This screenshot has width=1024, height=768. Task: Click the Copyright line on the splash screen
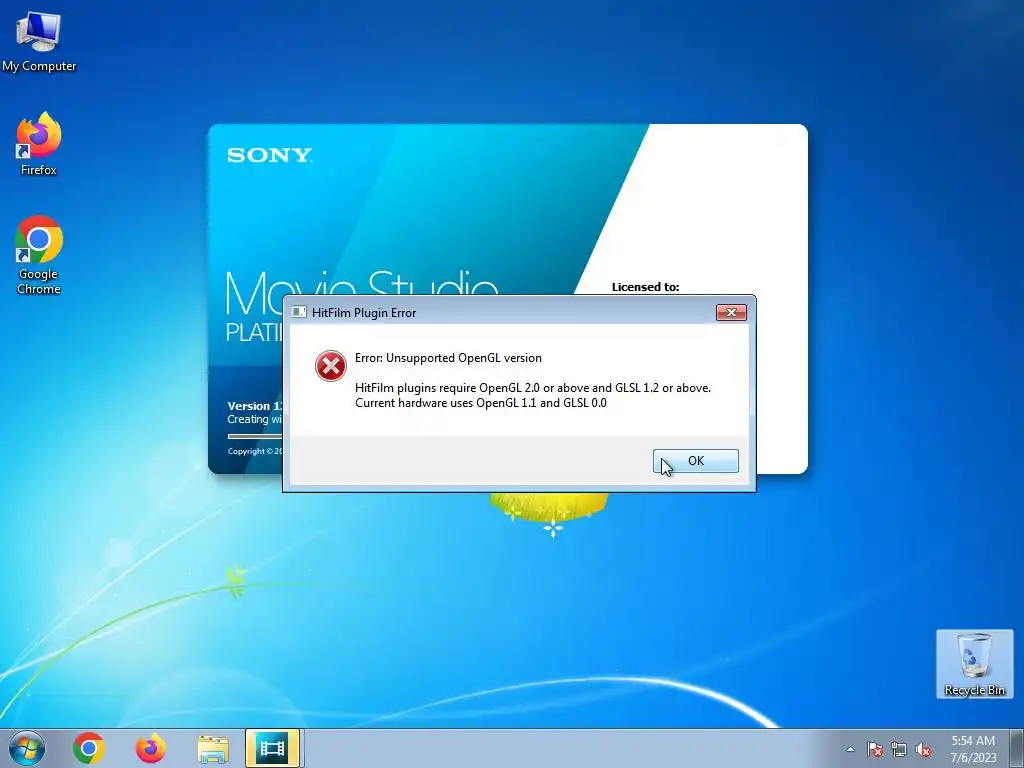click(255, 451)
